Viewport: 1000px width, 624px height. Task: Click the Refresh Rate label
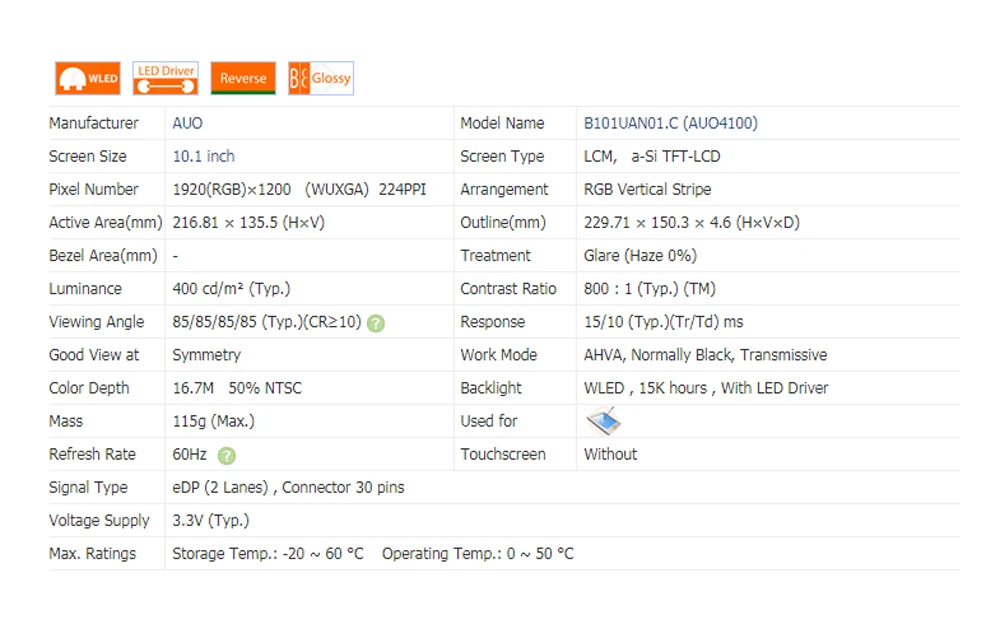pyautogui.click(x=92, y=455)
